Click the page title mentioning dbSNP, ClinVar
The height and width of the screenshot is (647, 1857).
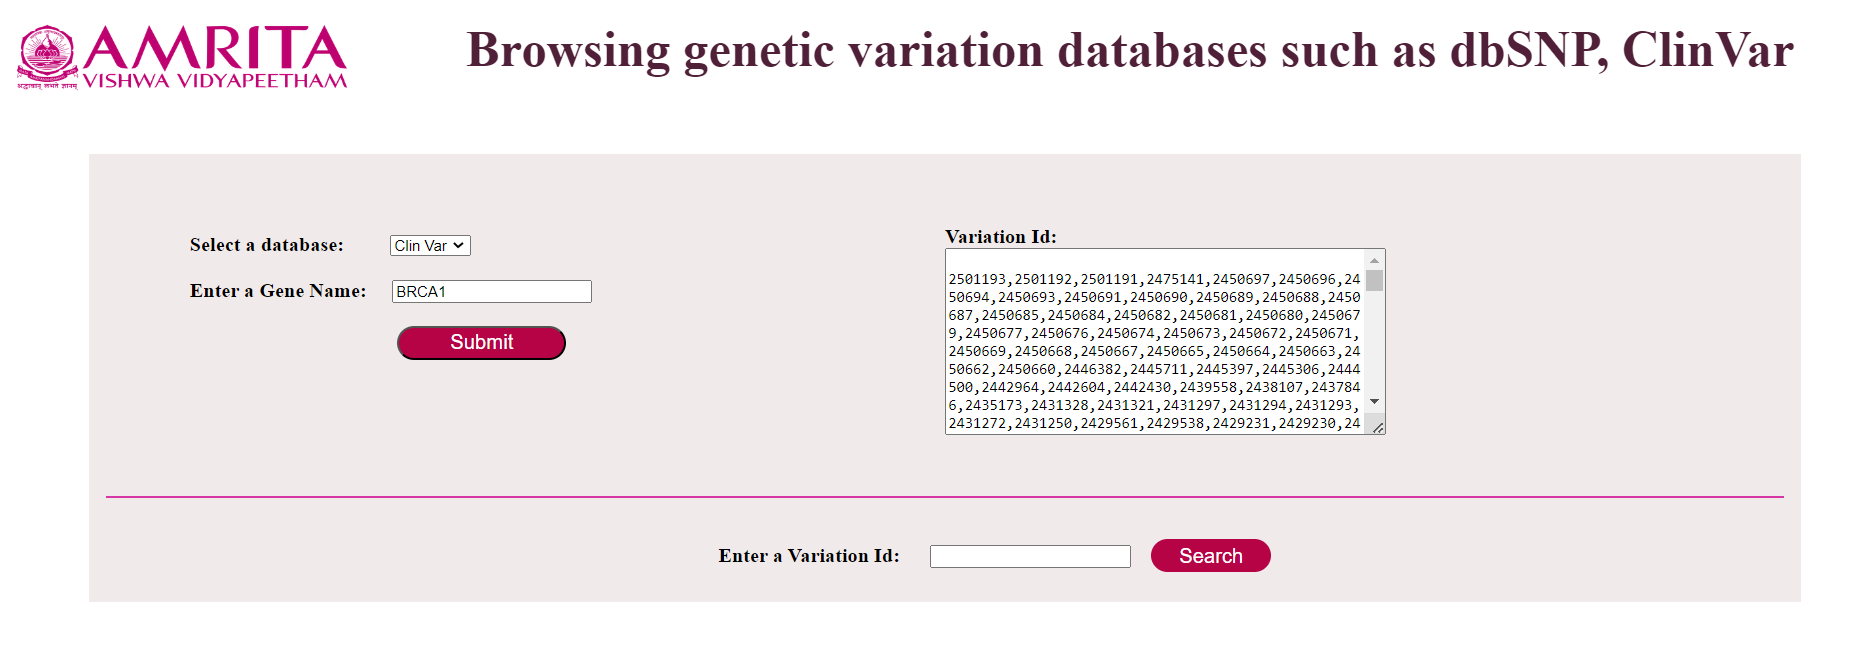click(1129, 50)
